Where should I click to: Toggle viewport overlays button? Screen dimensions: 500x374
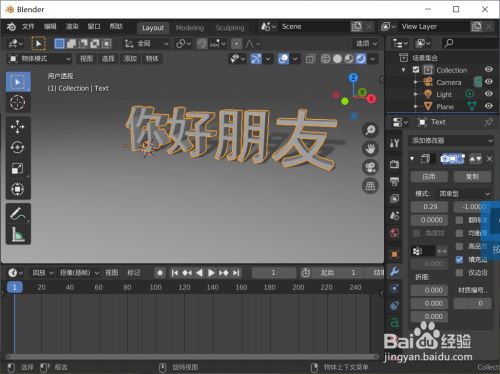coord(283,59)
